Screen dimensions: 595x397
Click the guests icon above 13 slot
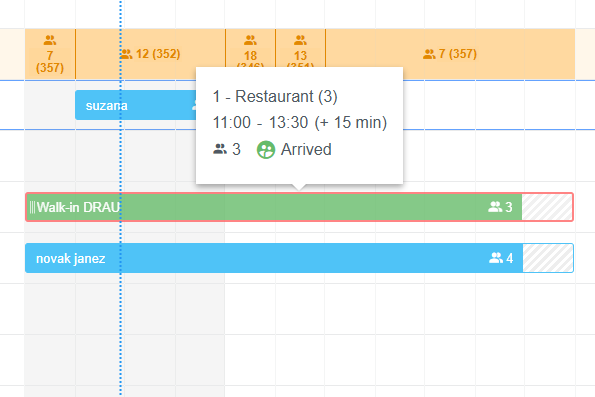coord(301,40)
